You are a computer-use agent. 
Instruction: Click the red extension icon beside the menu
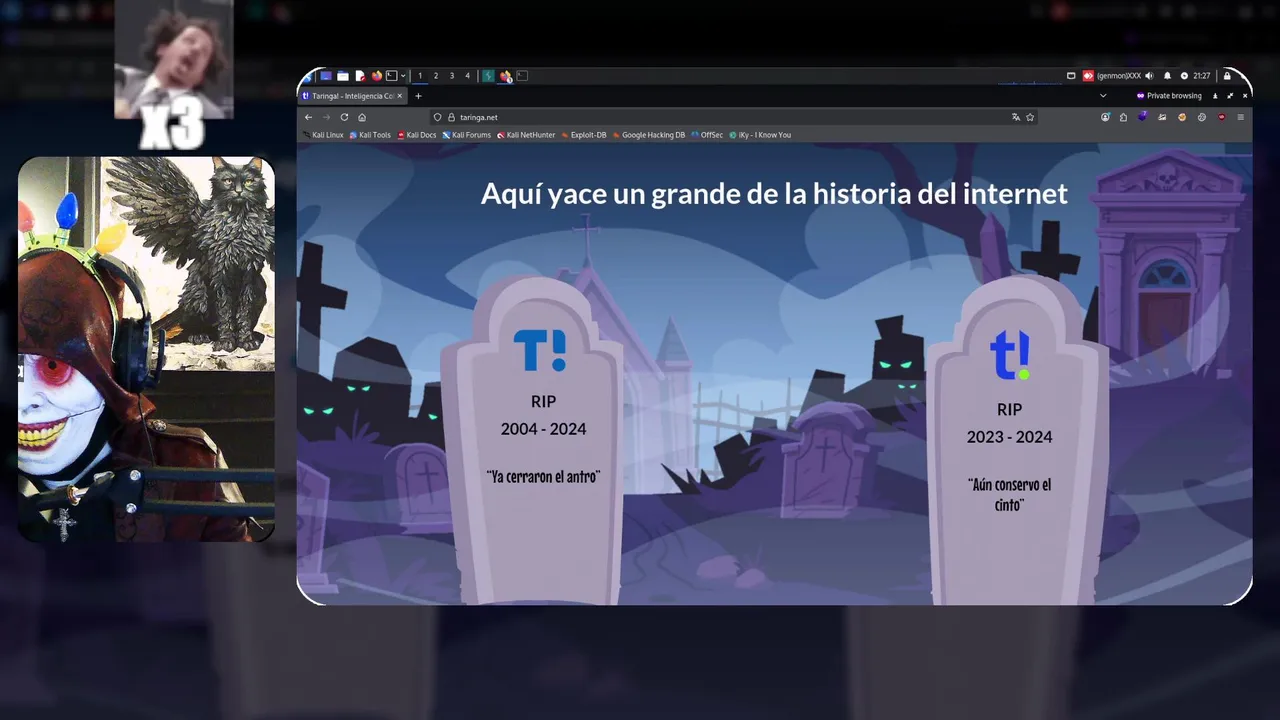pos(1221,117)
